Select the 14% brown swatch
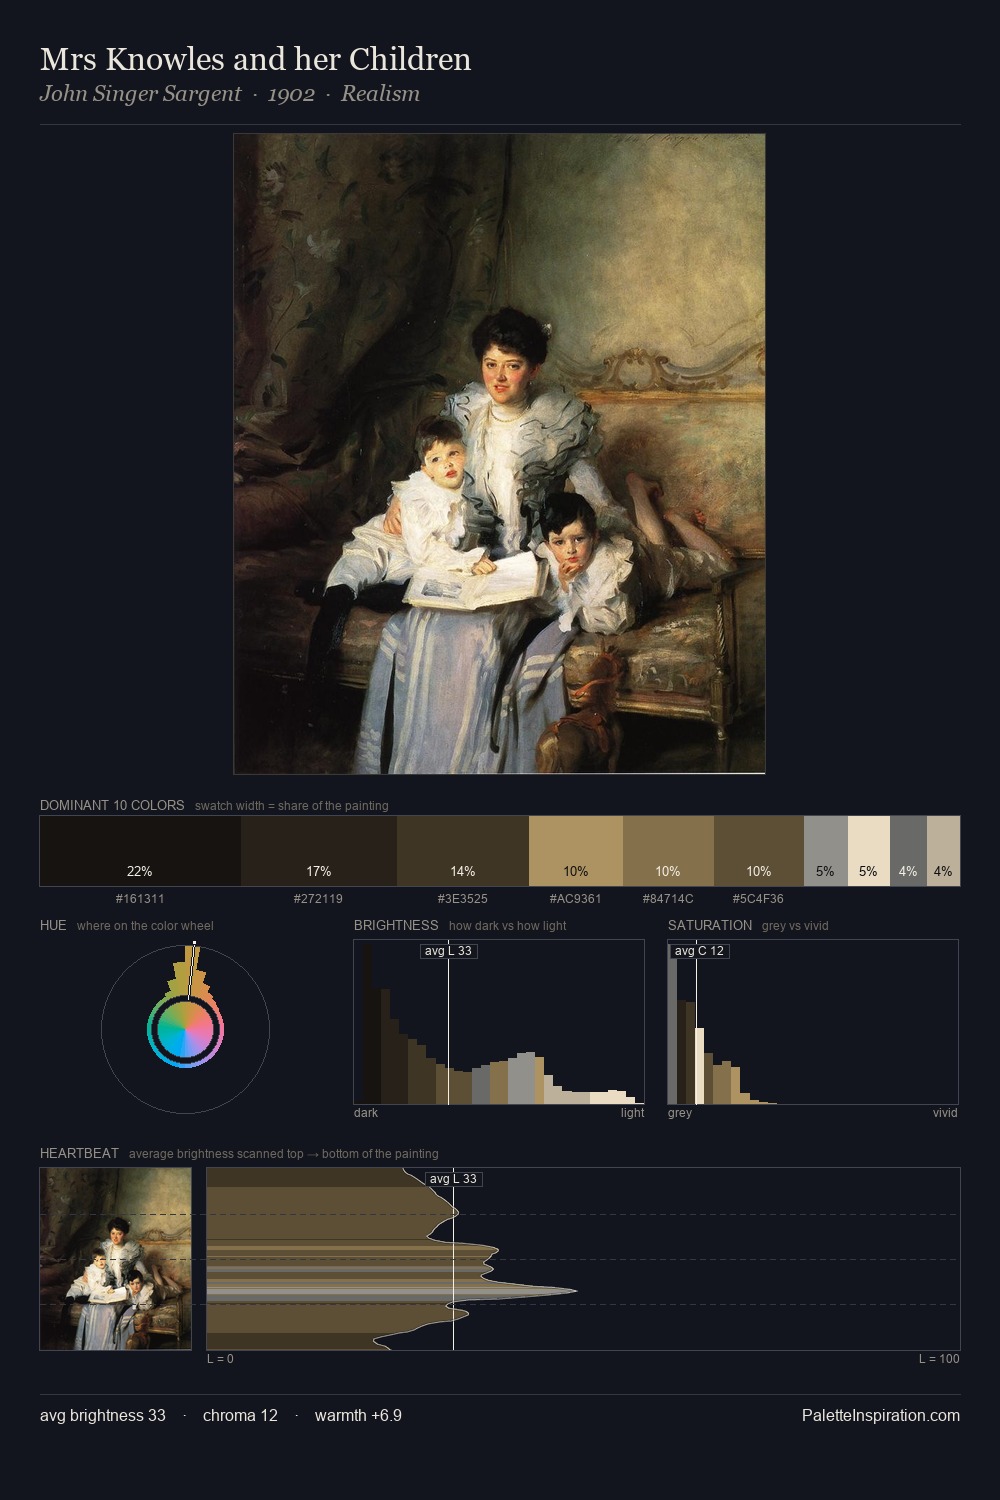Viewport: 1000px width, 1500px height. pos(463,851)
